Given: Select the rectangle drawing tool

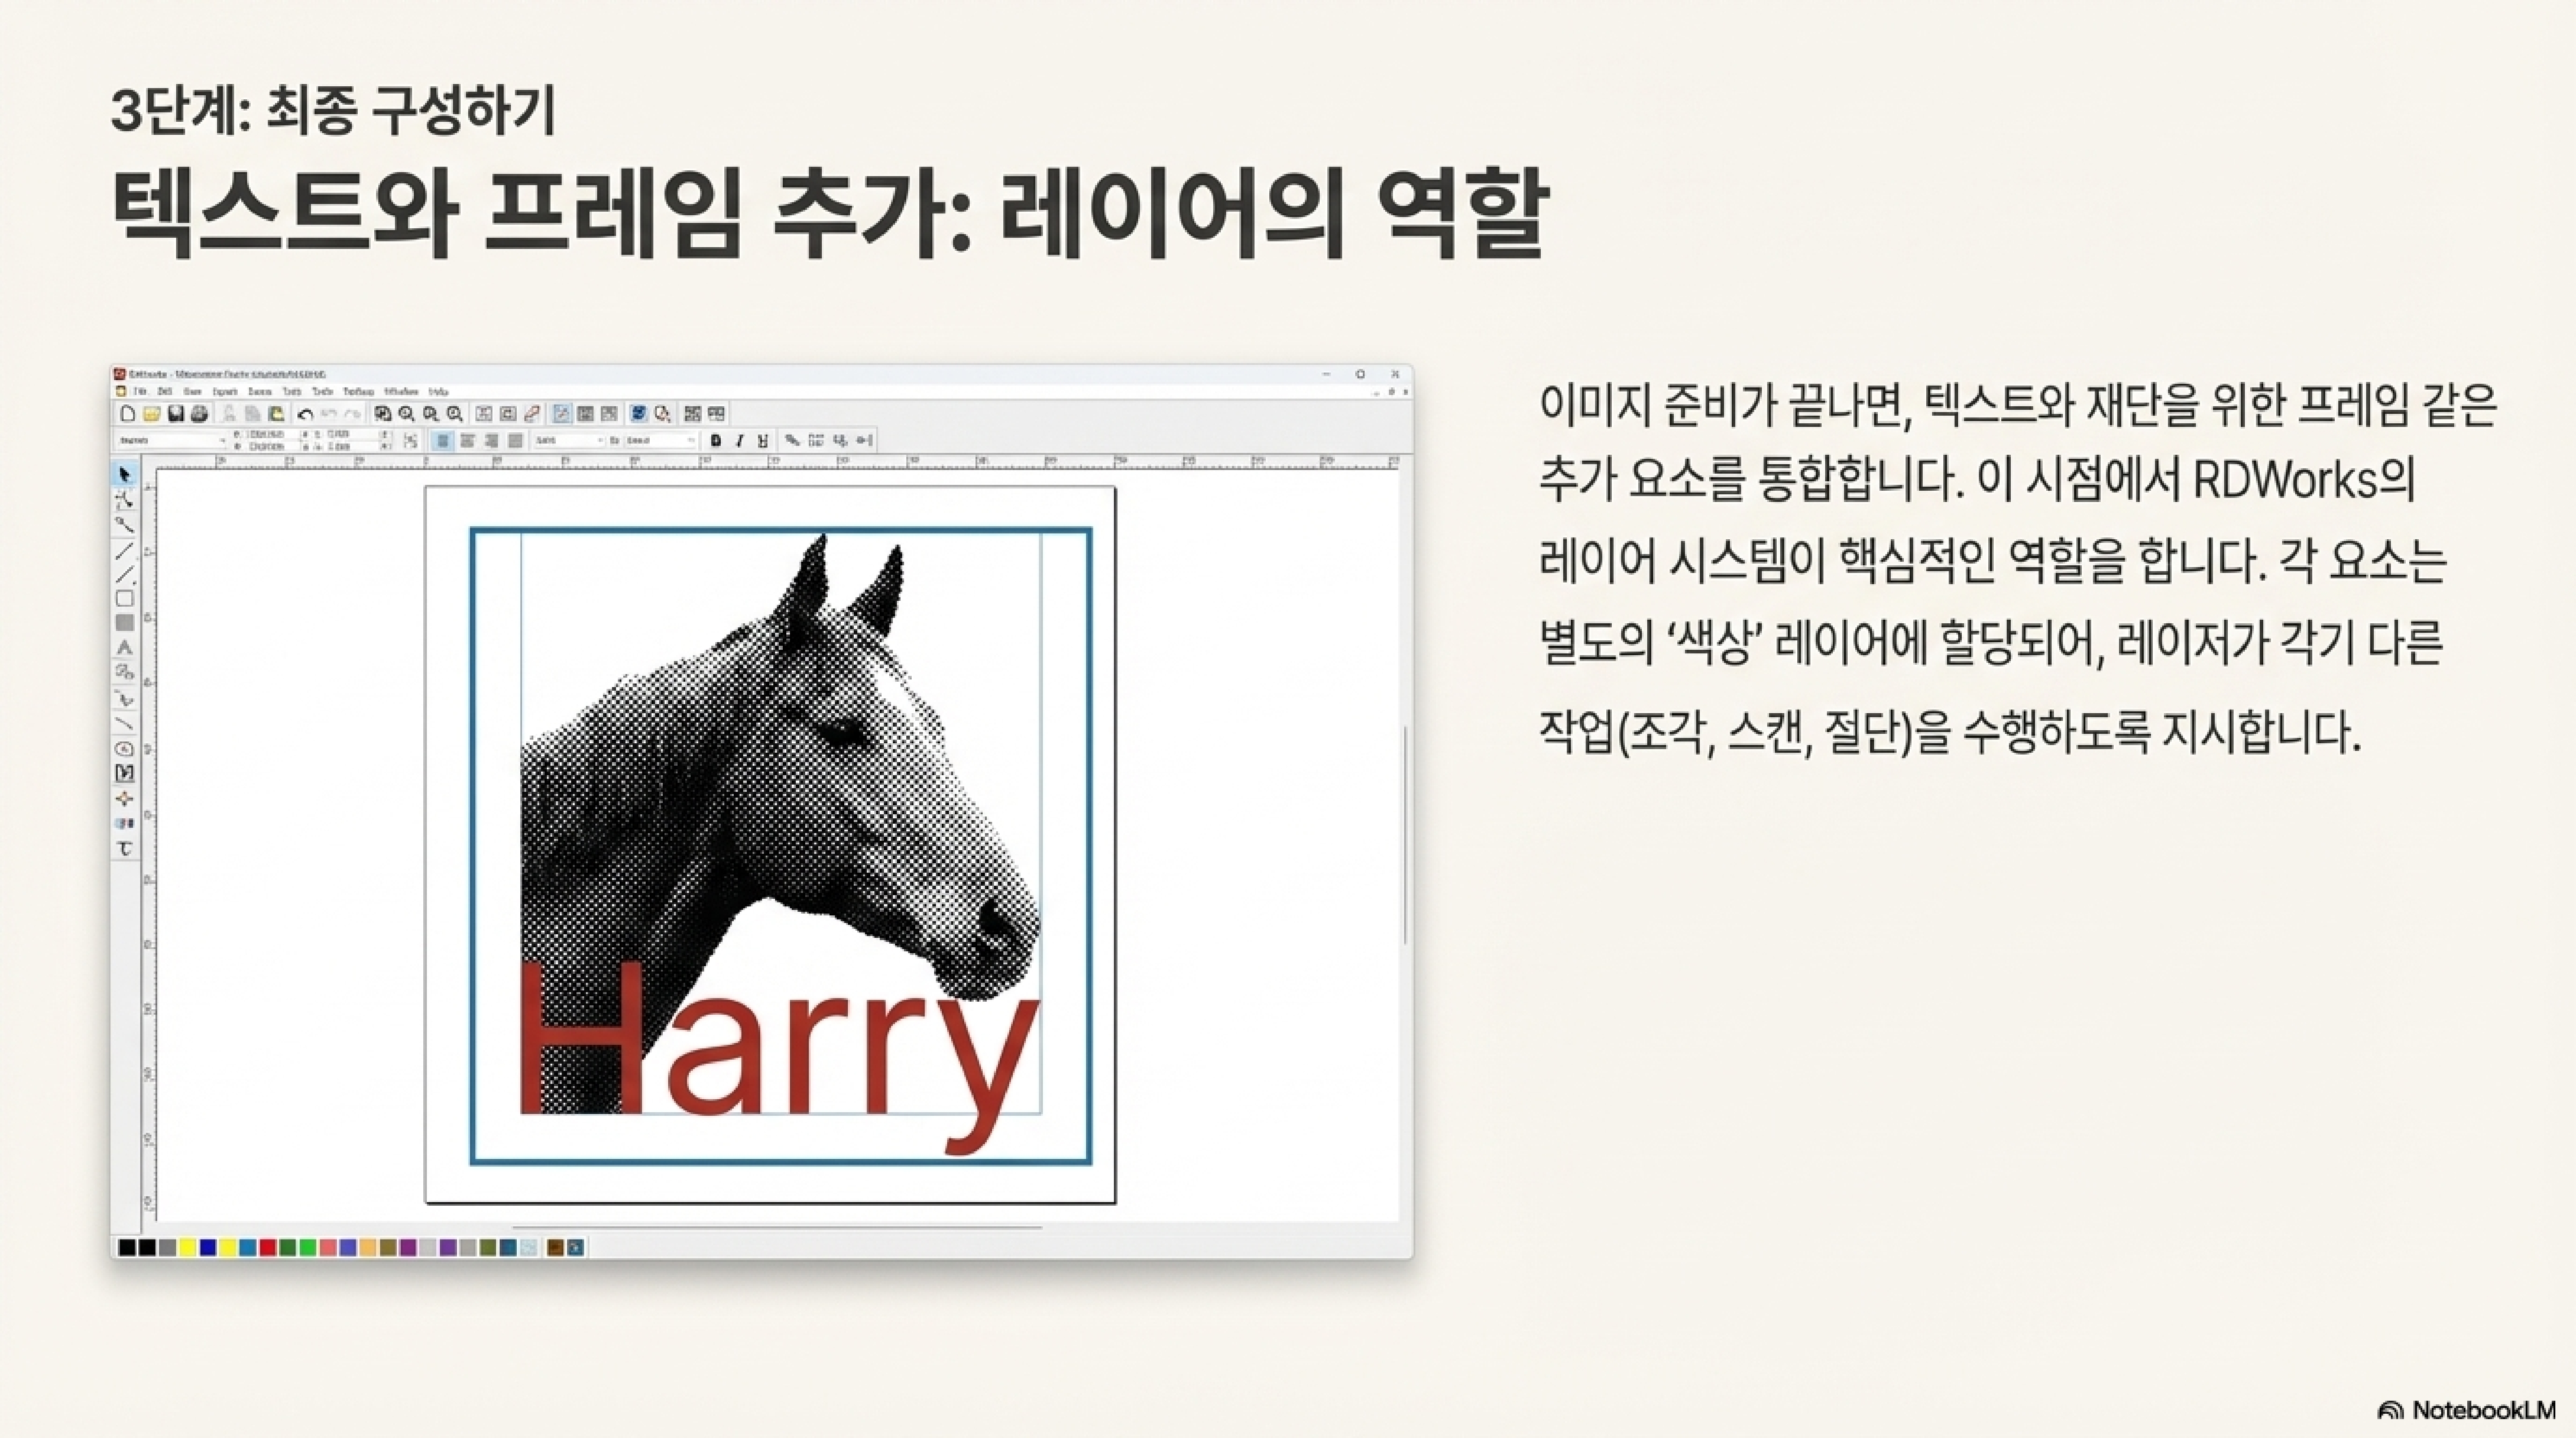Looking at the screenshot, I should pyautogui.click(x=125, y=599).
